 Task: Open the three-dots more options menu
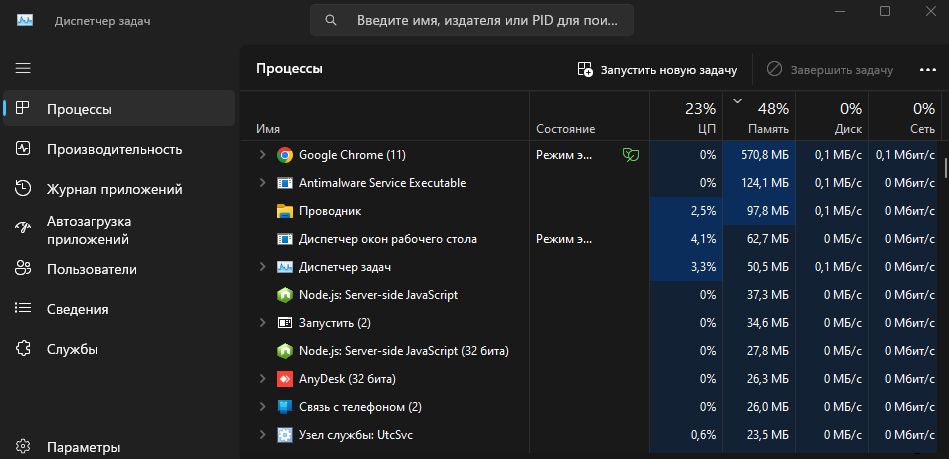[x=927, y=70]
